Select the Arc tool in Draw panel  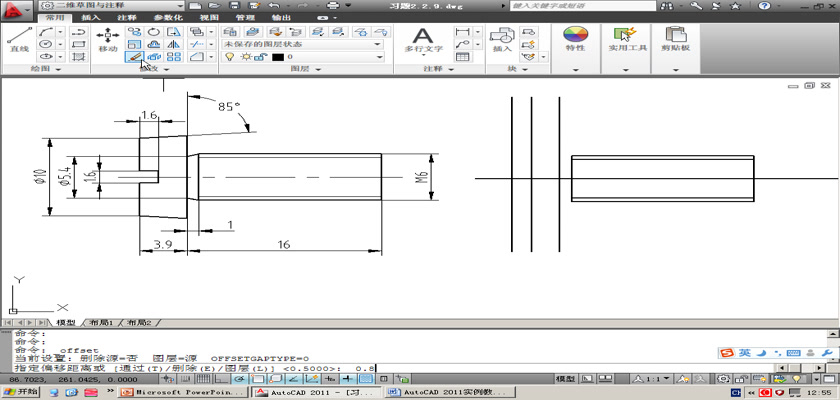pos(46,32)
